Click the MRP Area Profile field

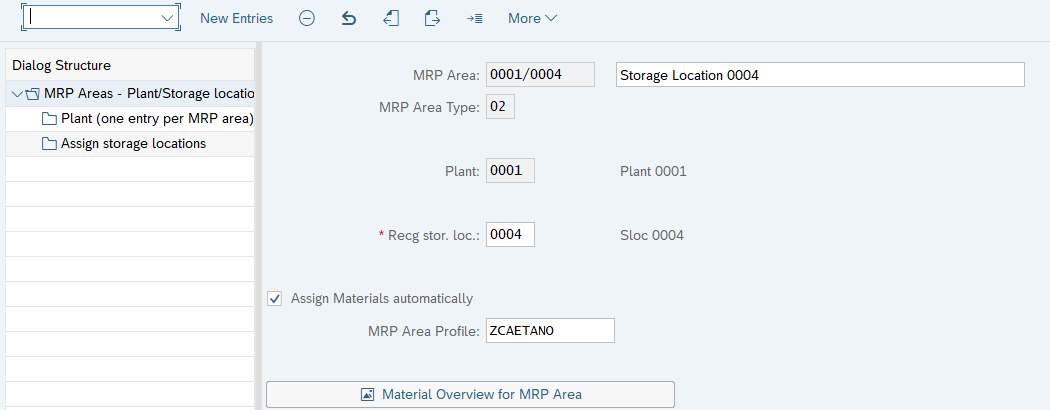550,330
